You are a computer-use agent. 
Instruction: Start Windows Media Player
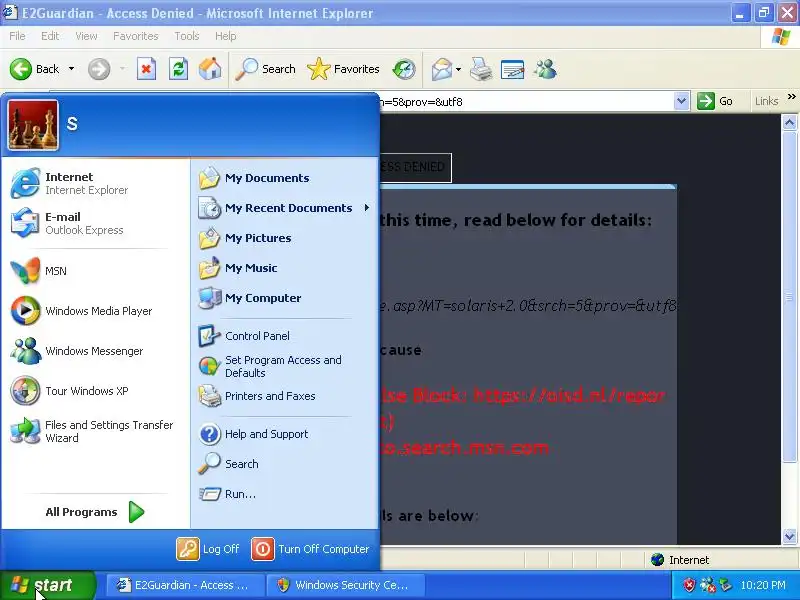pyautogui.click(x=95, y=311)
